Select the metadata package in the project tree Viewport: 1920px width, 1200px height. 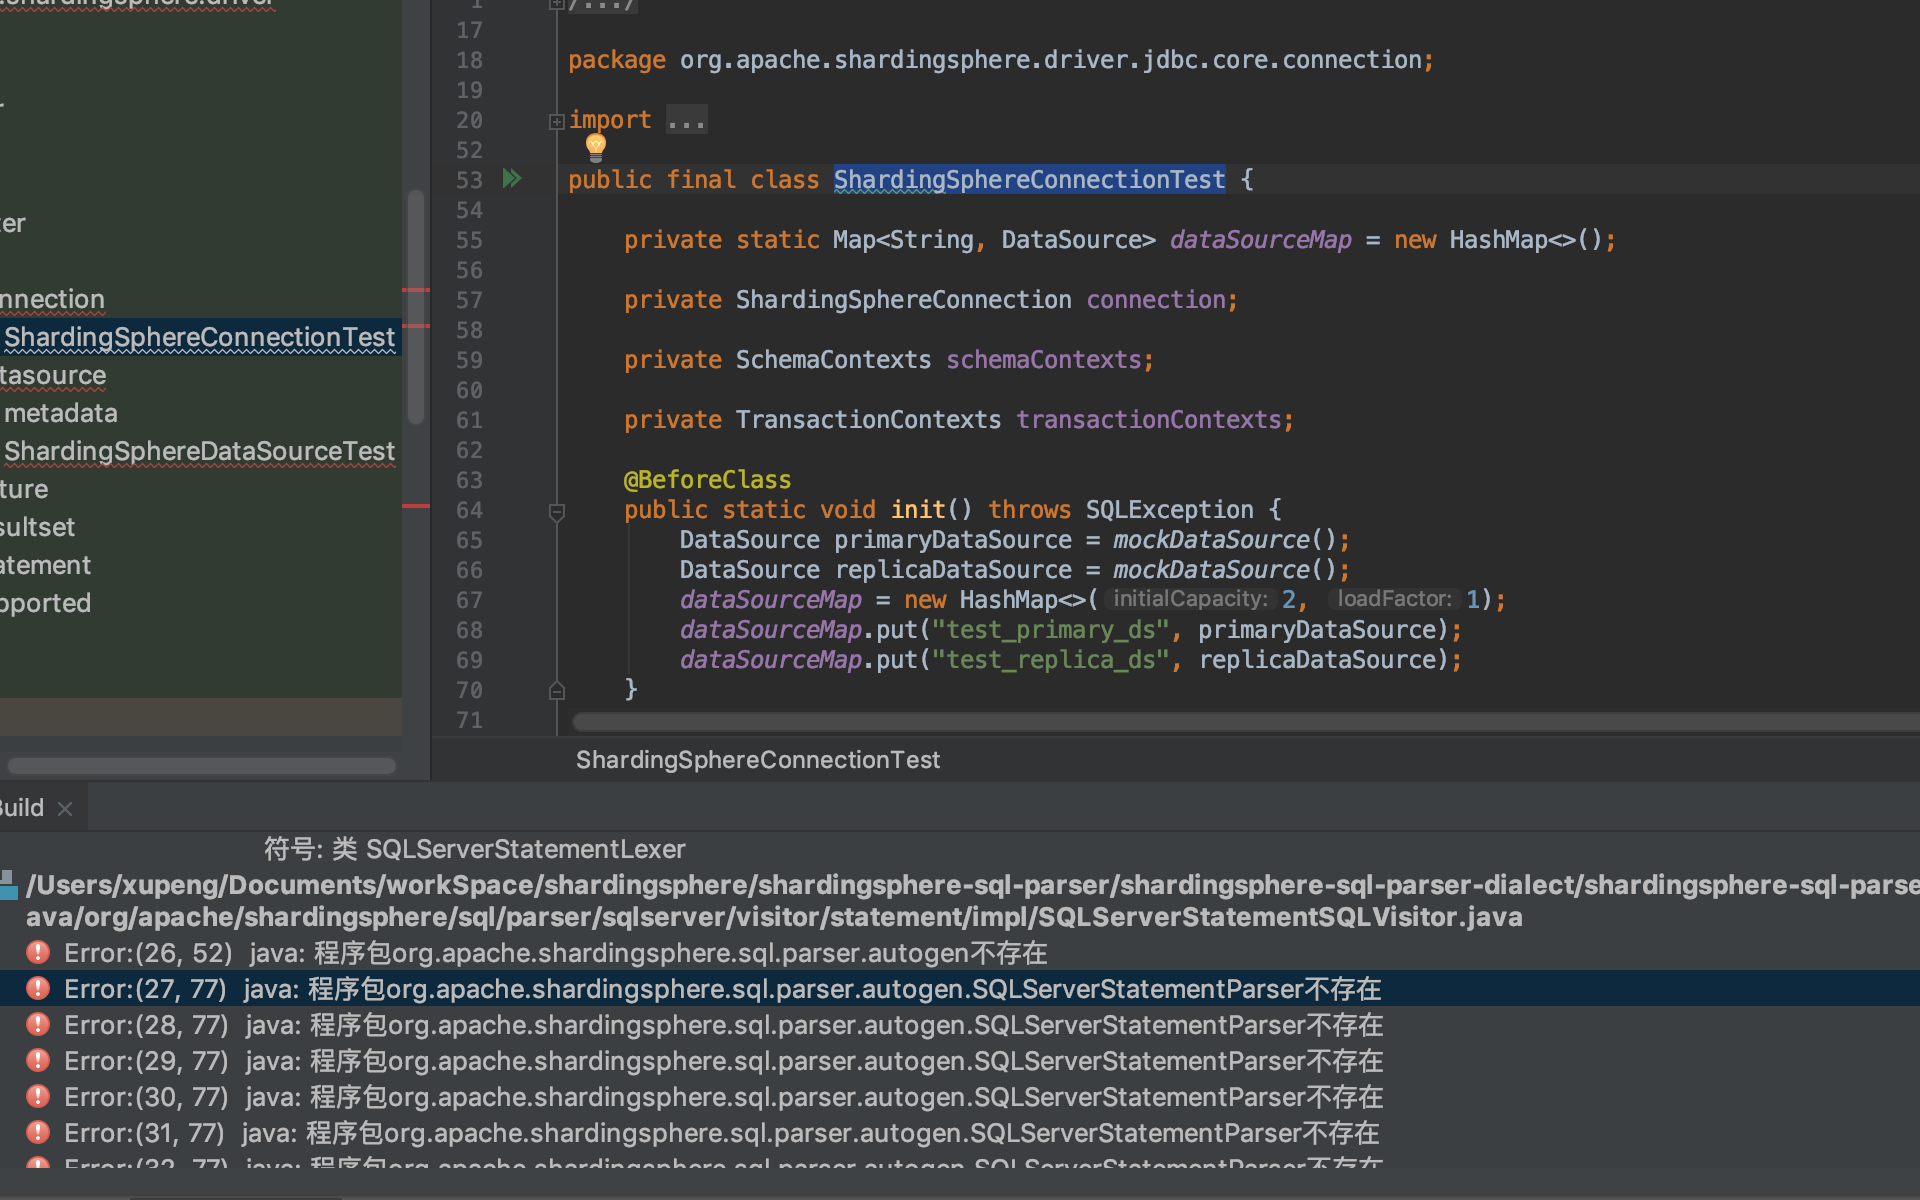61,413
